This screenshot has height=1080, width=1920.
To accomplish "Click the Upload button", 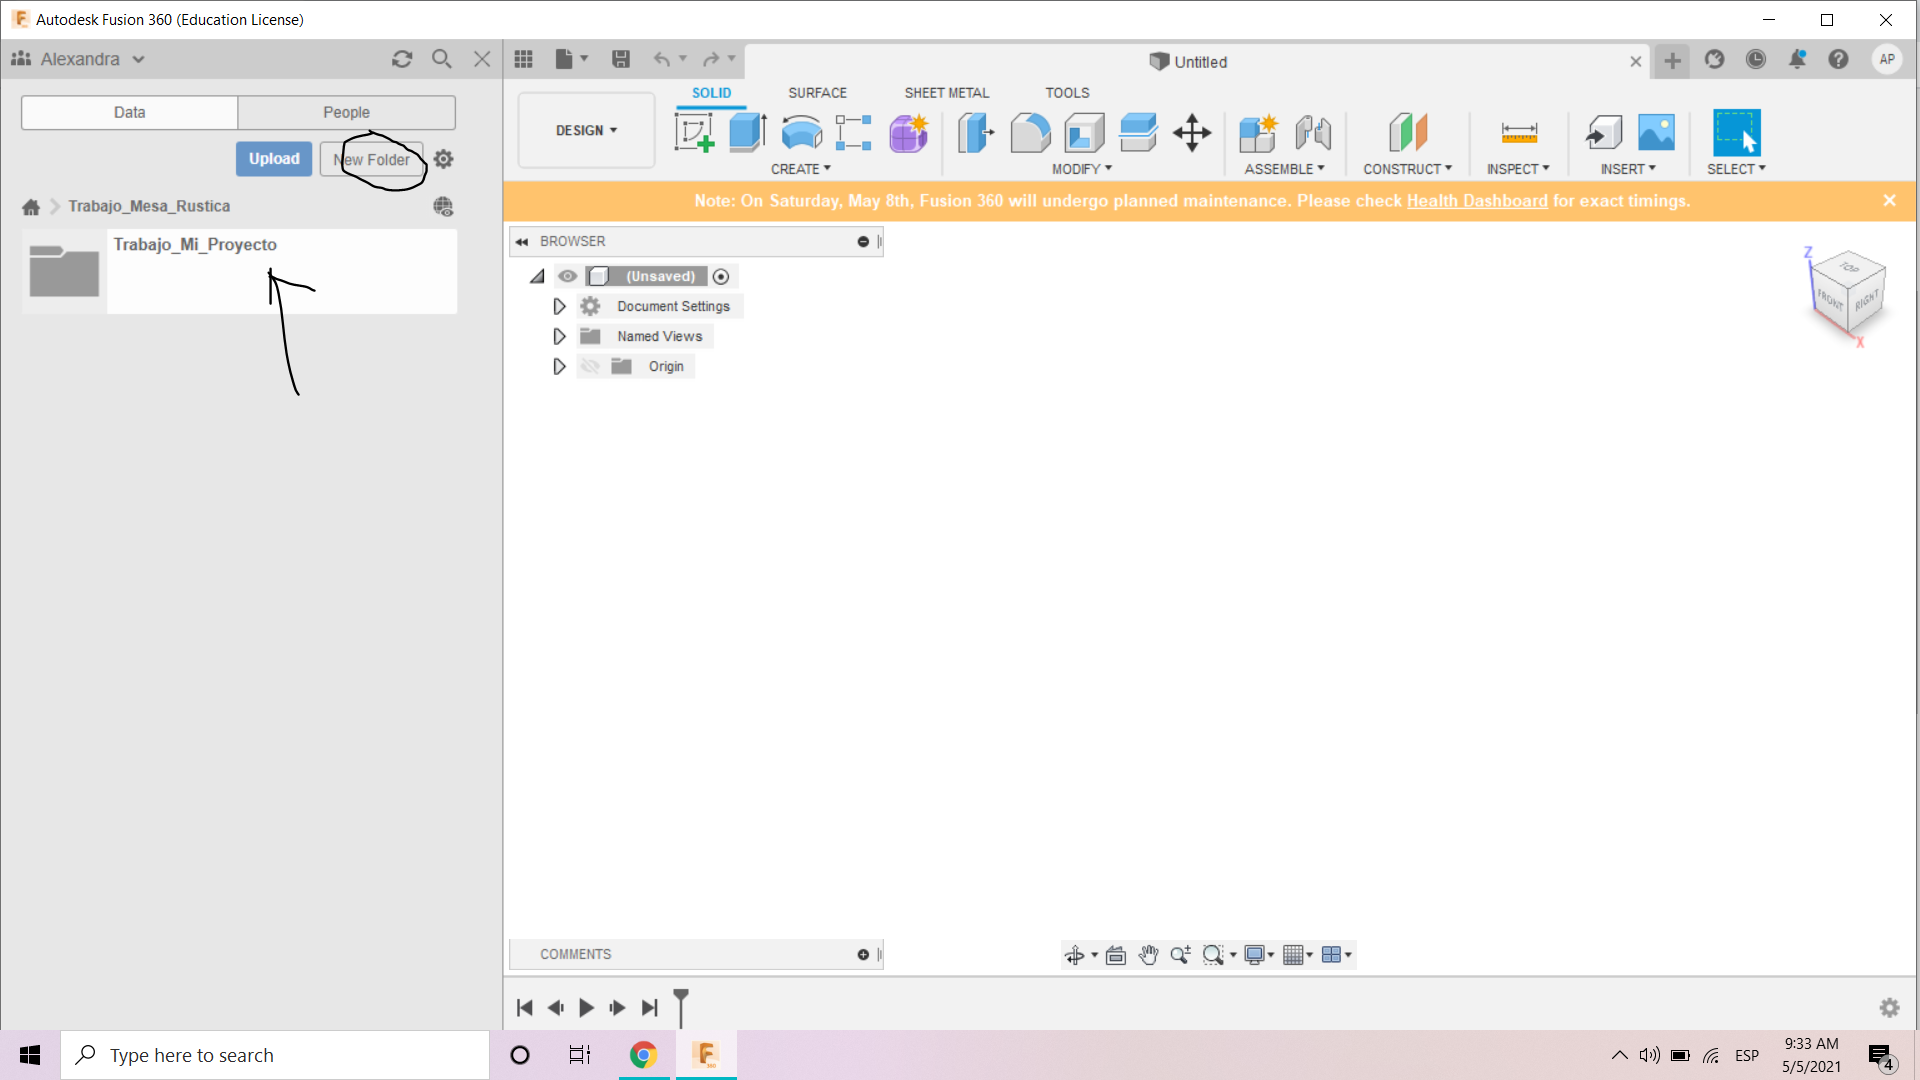I will coord(274,159).
